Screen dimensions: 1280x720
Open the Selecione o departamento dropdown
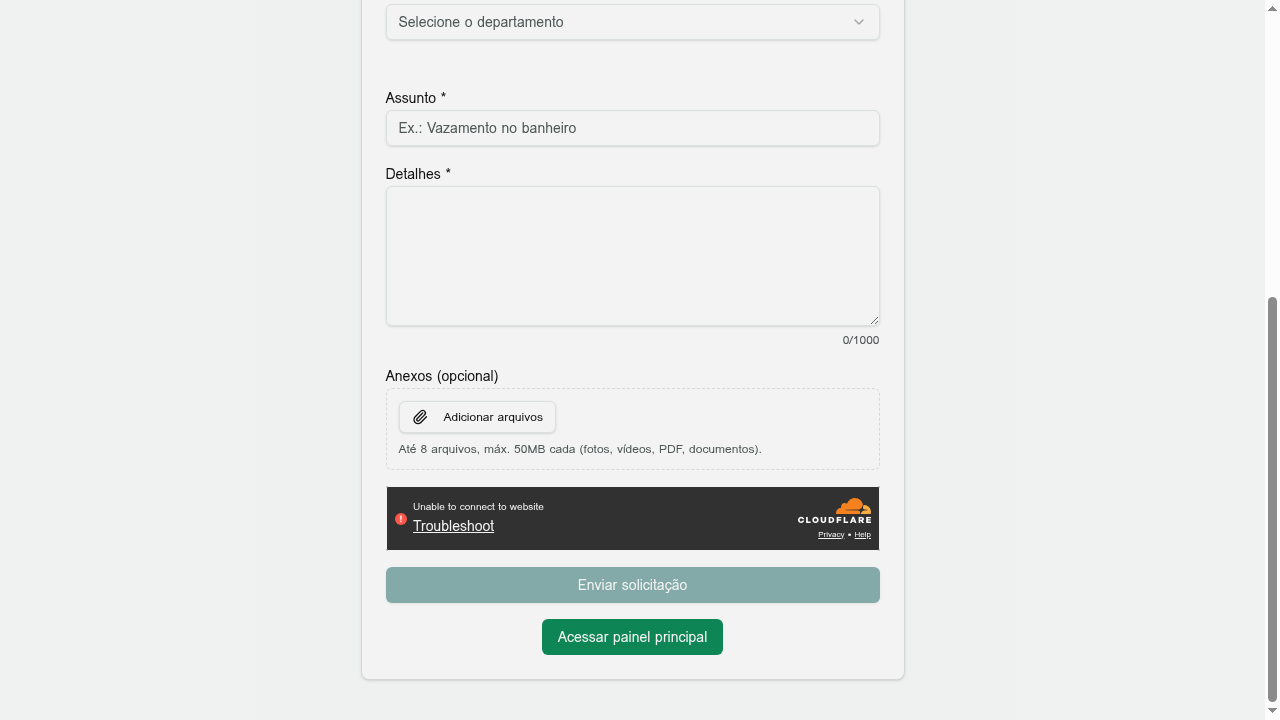coord(633,22)
